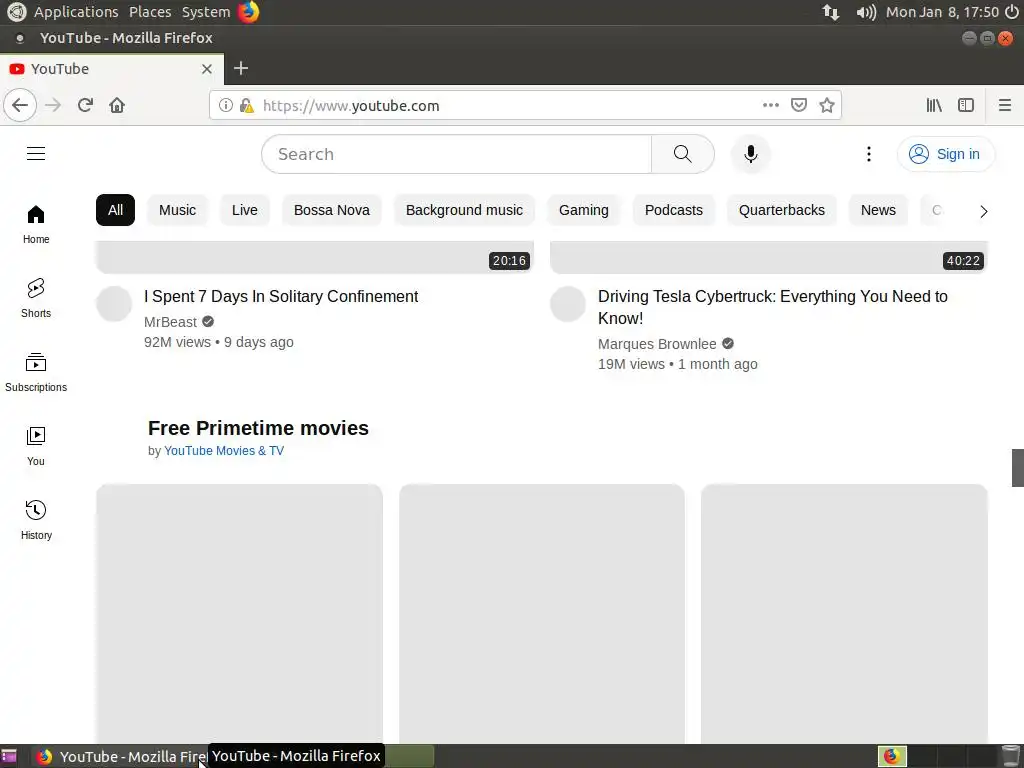This screenshot has width=1024, height=768.
Task: Open YouTube settings three-dot menu
Action: pos(869,154)
